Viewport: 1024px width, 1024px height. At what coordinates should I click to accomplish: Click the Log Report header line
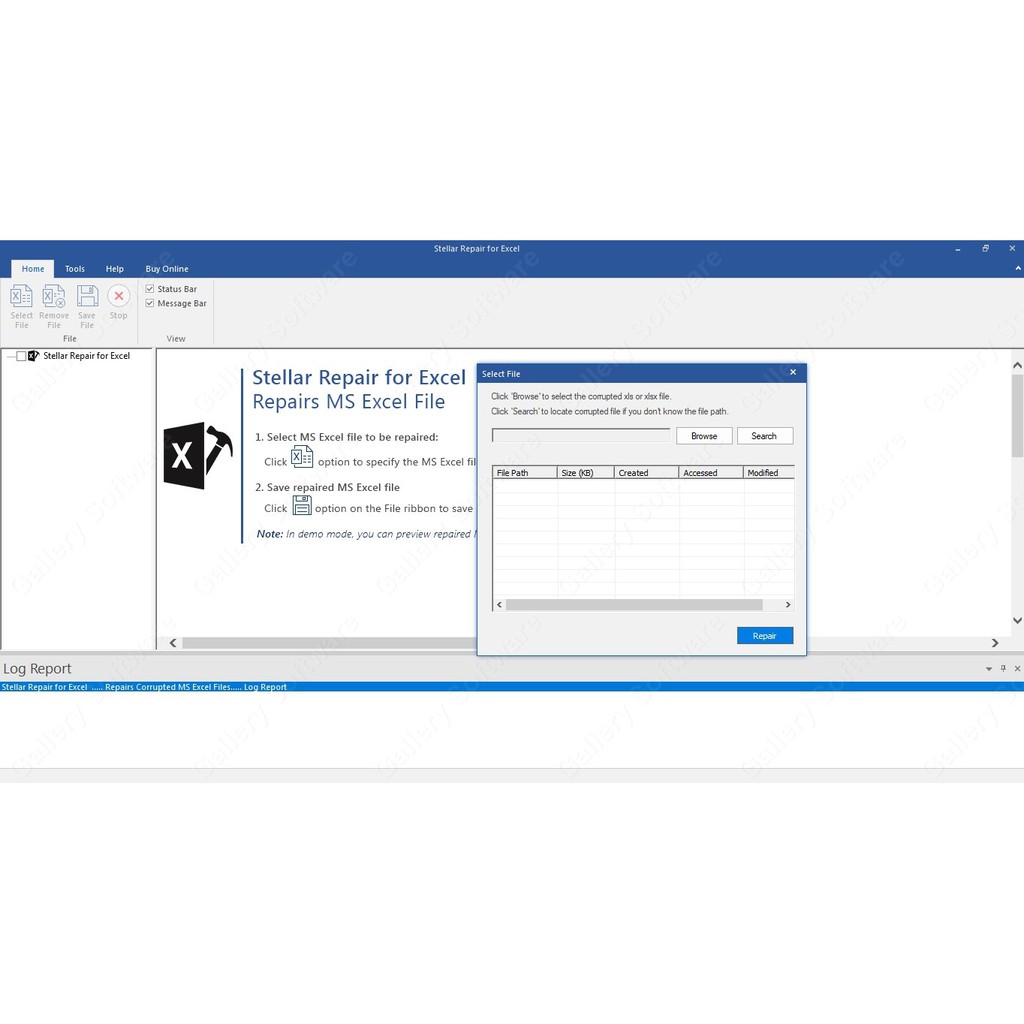click(x=512, y=686)
